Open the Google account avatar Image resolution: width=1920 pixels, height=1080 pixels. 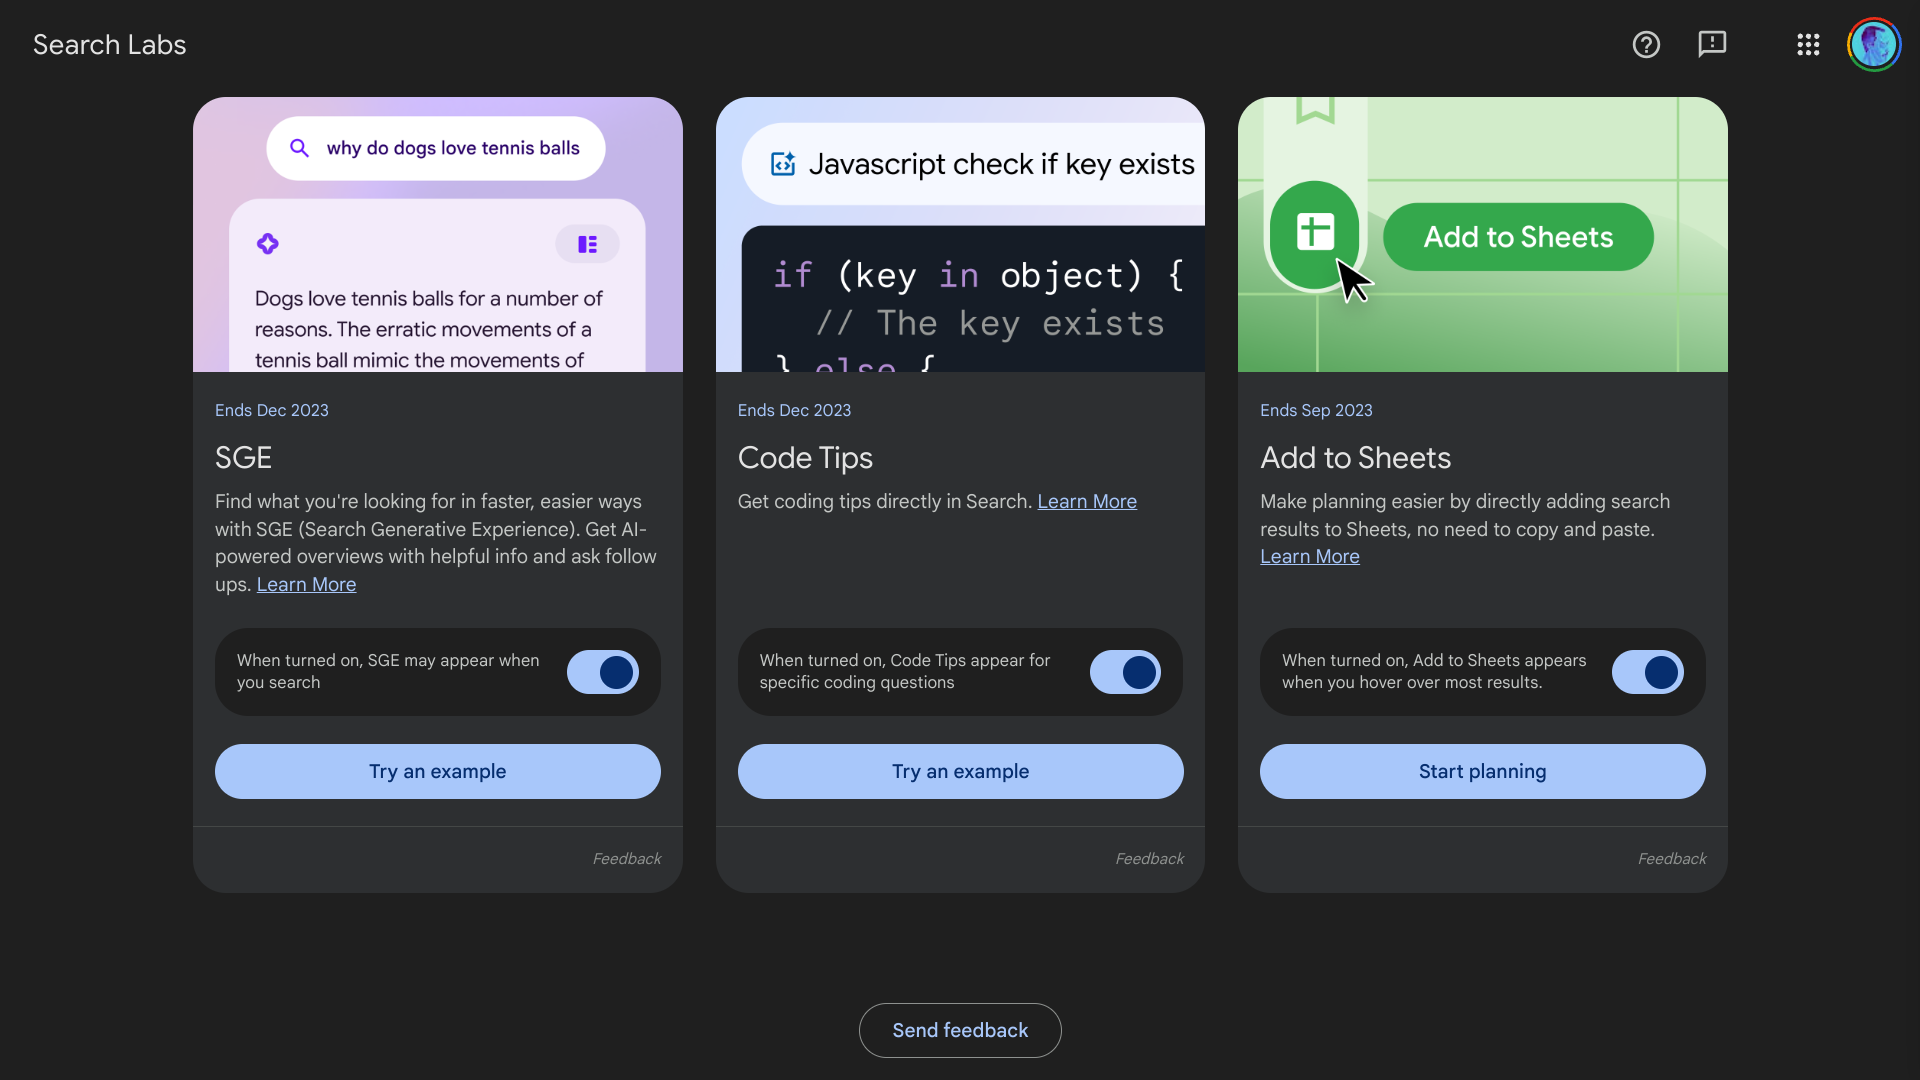pyautogui.click(x=1874, y=45)
